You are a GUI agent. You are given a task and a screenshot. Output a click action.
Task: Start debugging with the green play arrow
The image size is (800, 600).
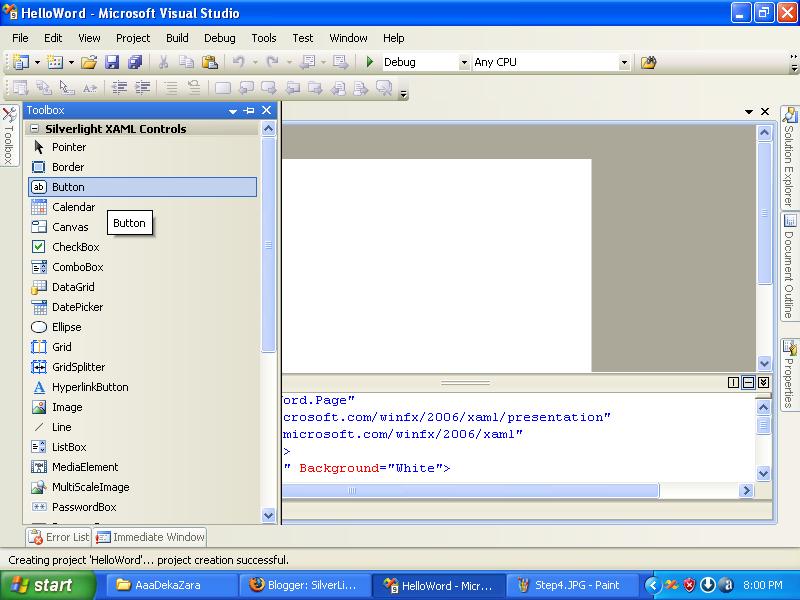(370, 62)
